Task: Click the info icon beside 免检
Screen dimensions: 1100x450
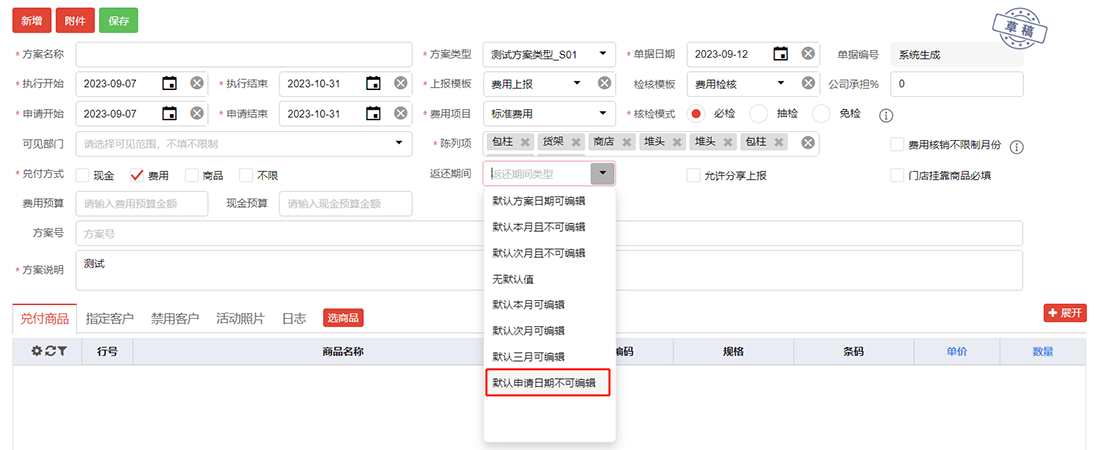Action: (885, 114)
